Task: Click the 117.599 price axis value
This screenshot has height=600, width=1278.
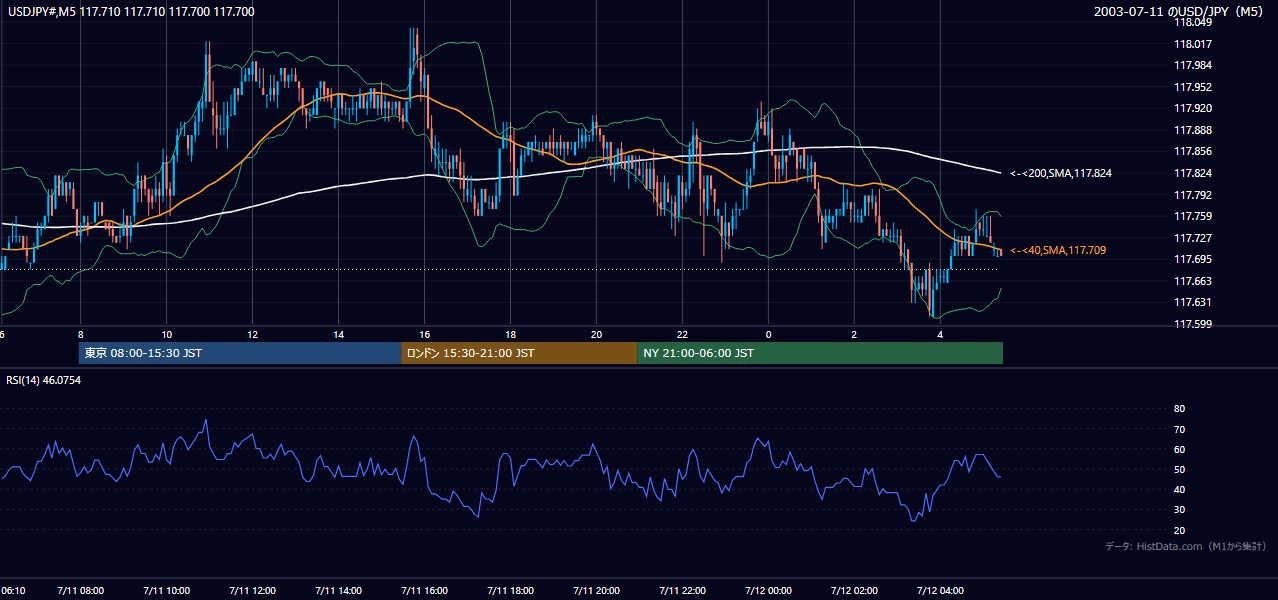Action: click(1193, 324)
